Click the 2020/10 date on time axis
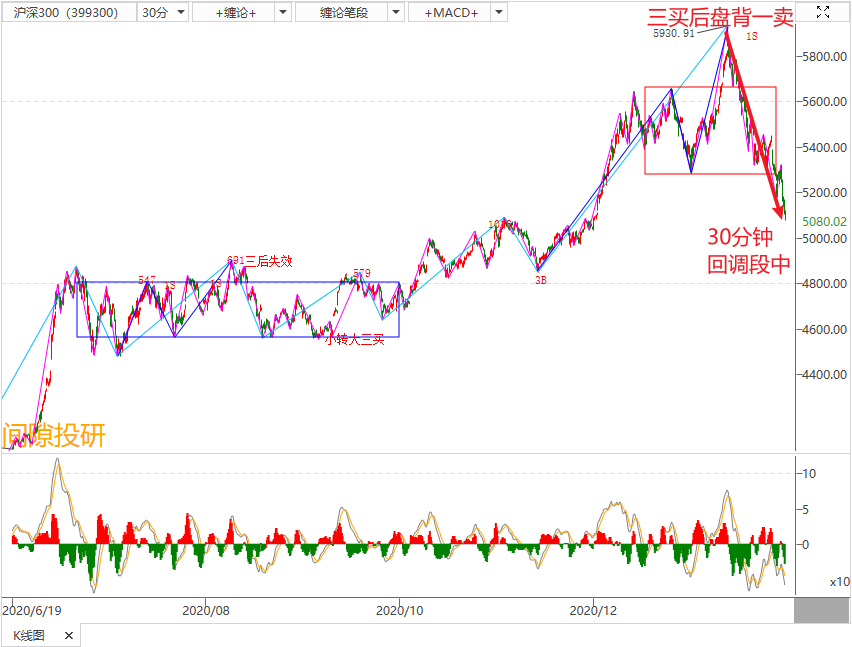The width and height of the screenshot is (852, 647). point(400,609)
